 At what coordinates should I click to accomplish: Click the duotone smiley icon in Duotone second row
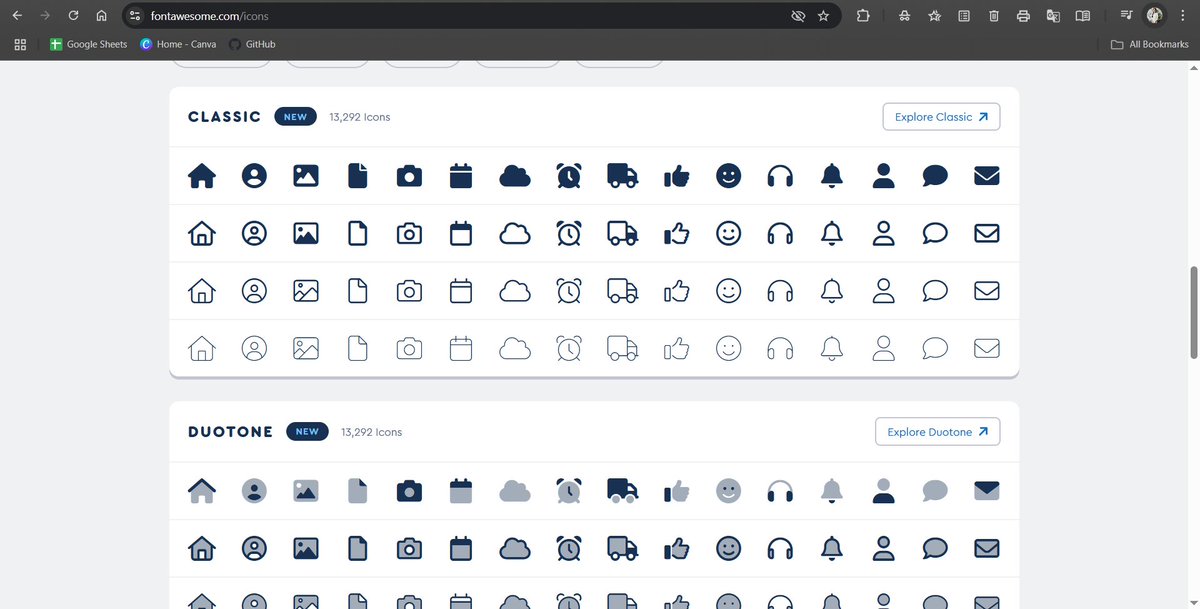[x=729, y=548]
